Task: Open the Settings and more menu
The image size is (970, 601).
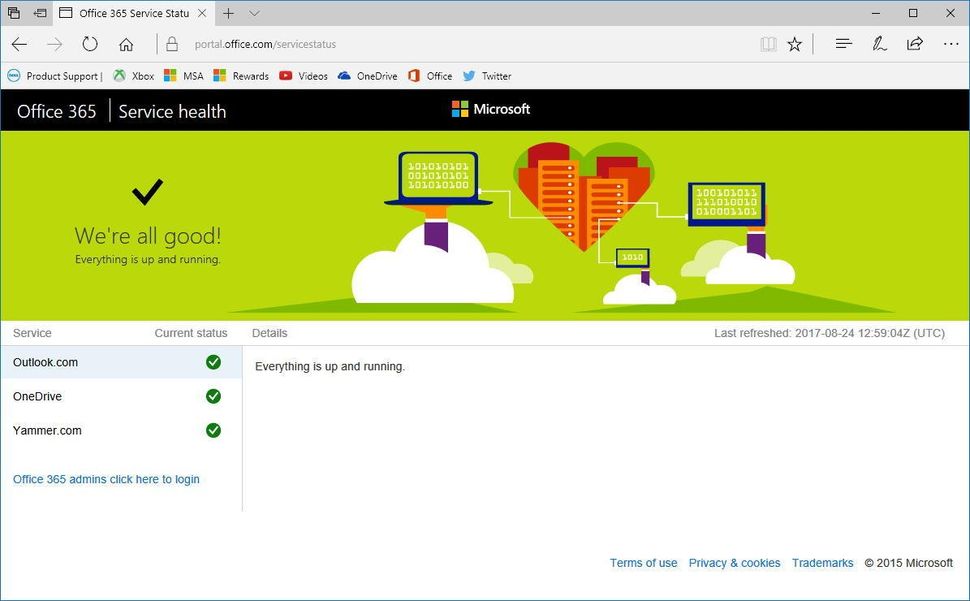Action: point(951,44)
